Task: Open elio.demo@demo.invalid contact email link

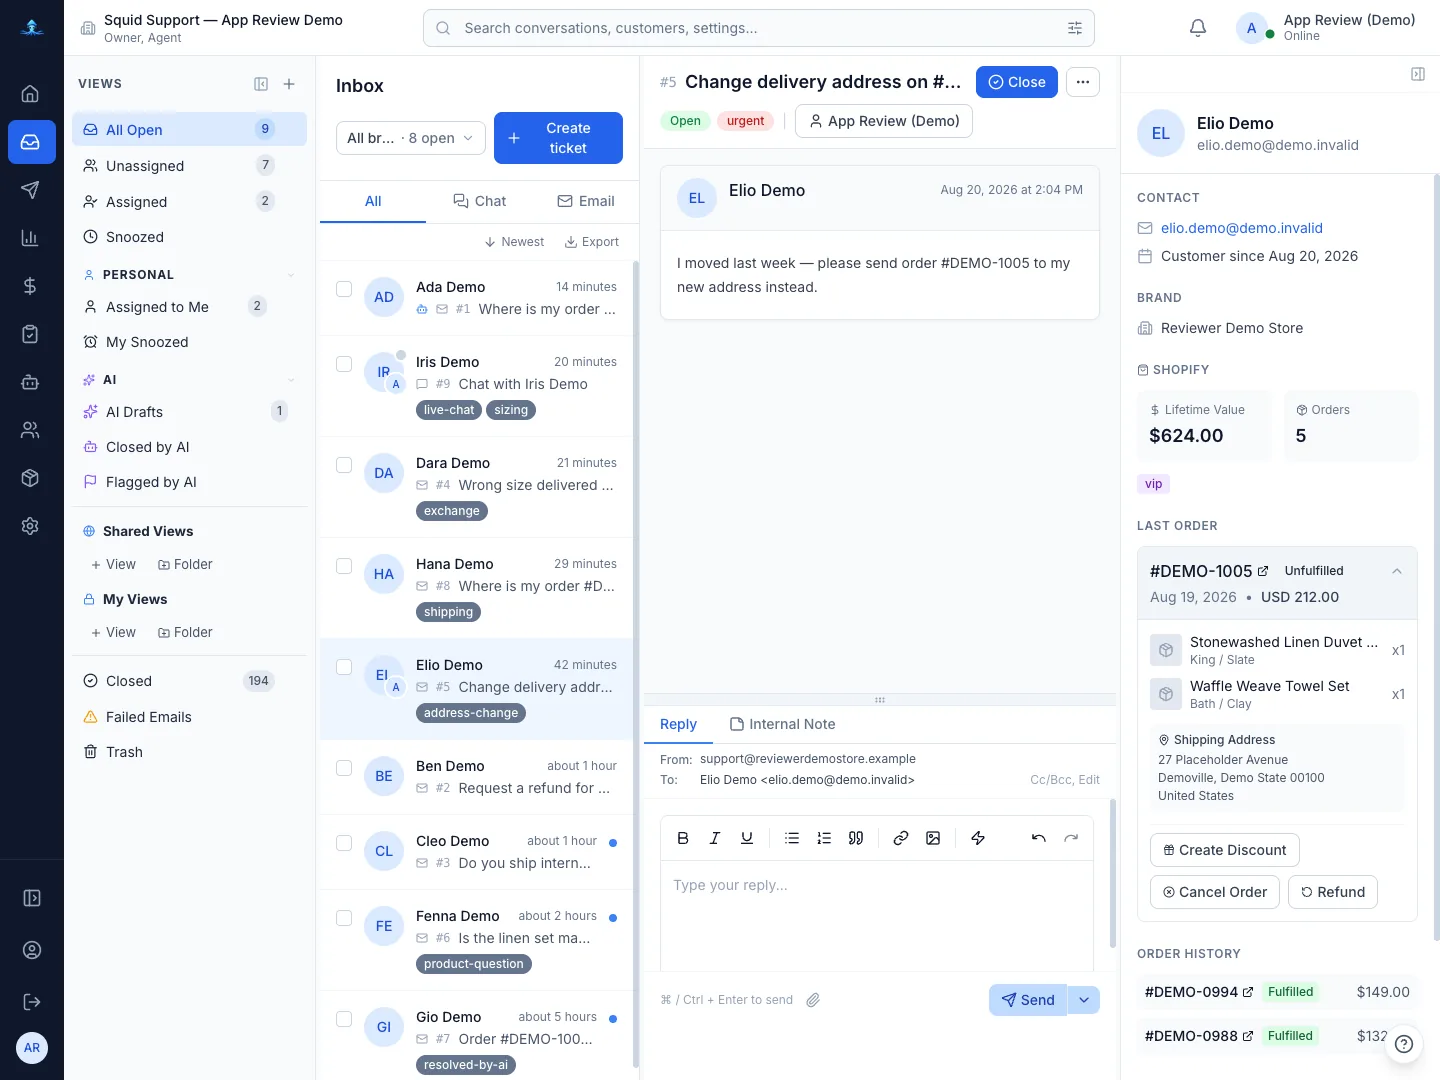Action: tap(1242, 228)
